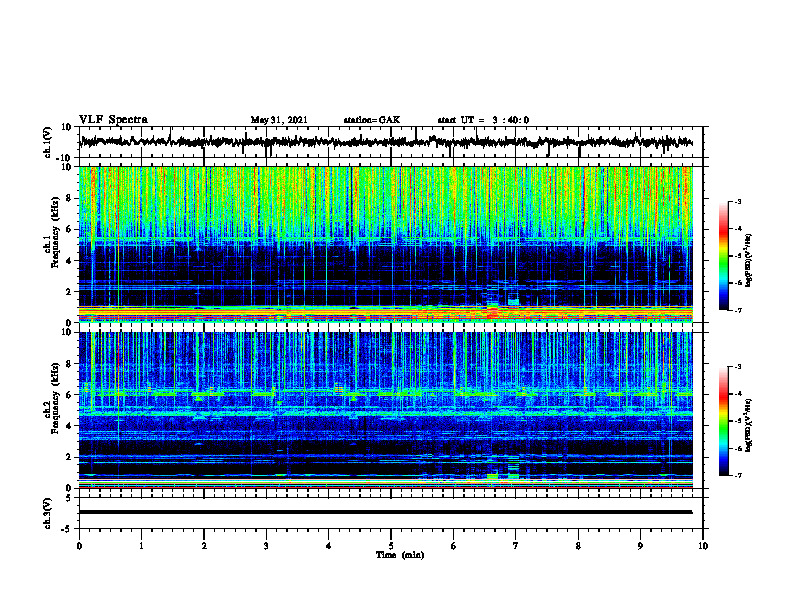Select the "Time (min)" axis label
The height and width of the screenshot is (612, 792).
coord(400,555)
